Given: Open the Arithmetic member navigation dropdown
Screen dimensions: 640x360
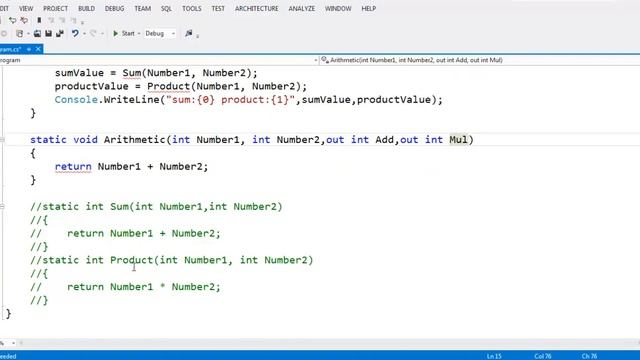Looking at the screenshot, I should coord(480,60).
